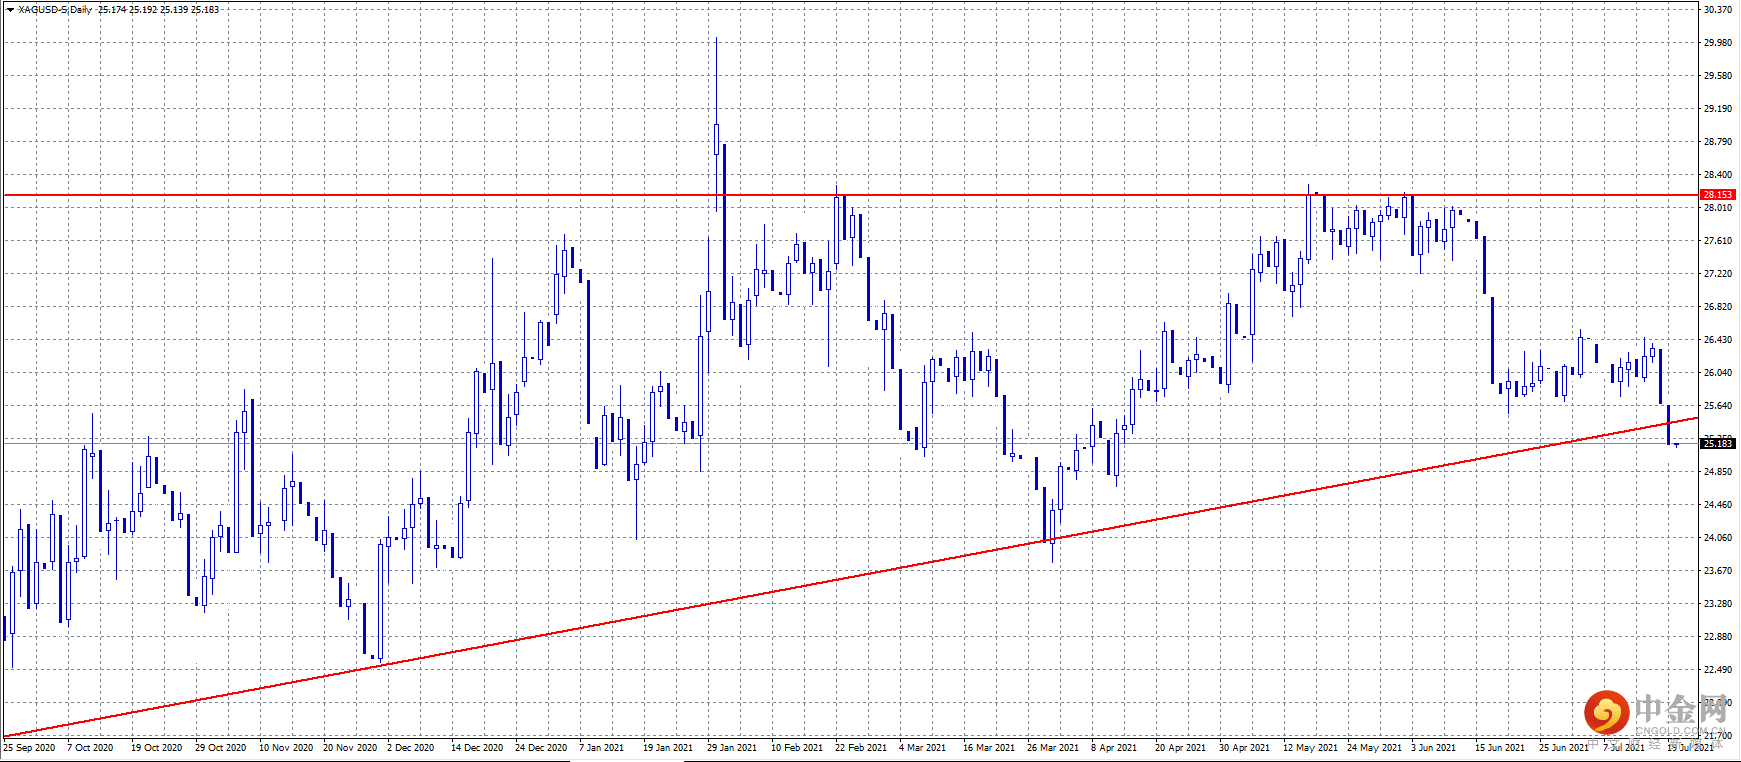This screenshot has height=762, width=1741.
Task: Click the 24.460 price axis label
Action: pos(1718,504)
